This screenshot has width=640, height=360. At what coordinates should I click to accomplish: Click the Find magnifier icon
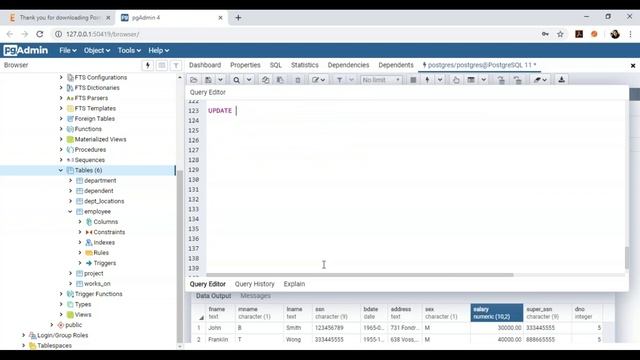point(236,80)
